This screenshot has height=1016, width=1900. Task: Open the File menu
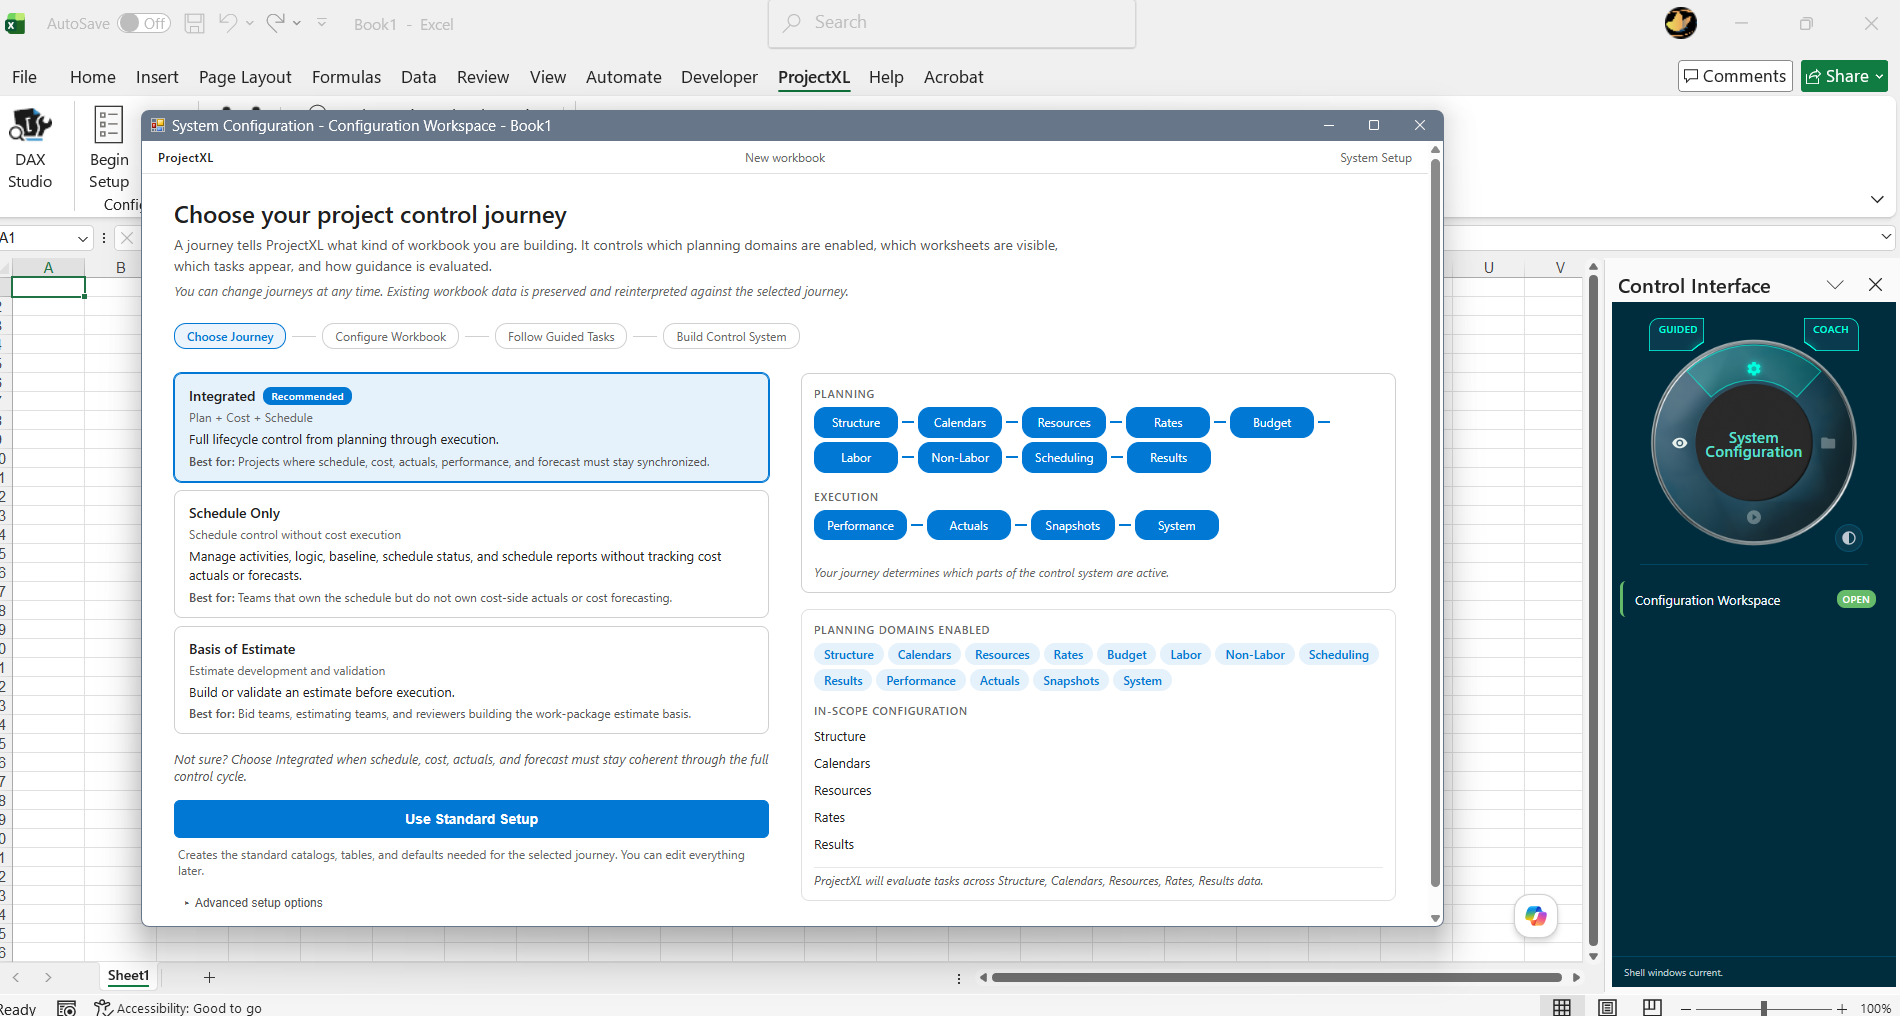coord(24,77)
